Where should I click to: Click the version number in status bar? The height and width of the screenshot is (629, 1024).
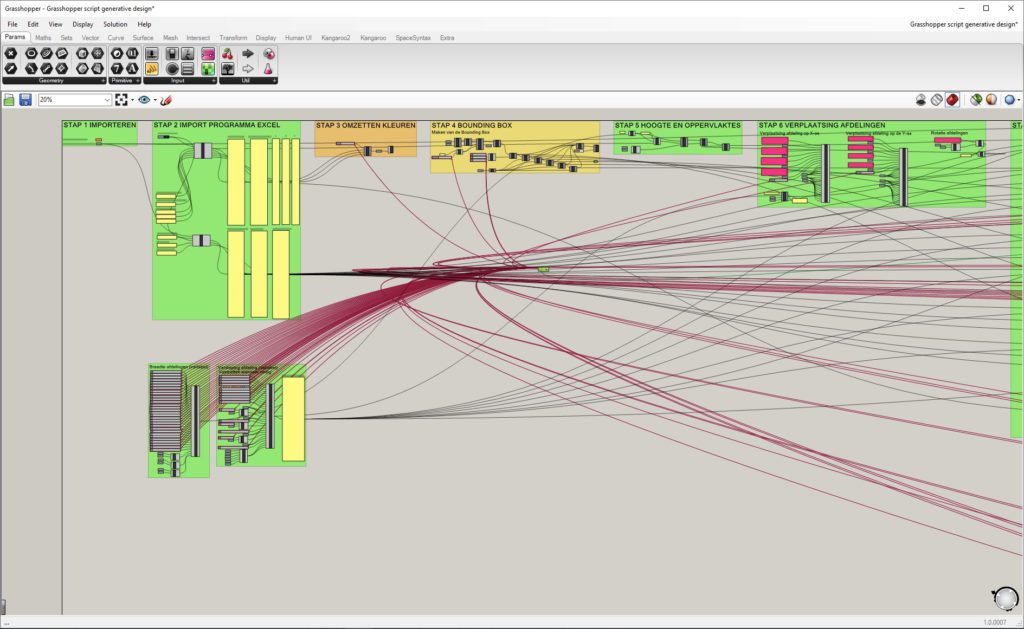995,622
